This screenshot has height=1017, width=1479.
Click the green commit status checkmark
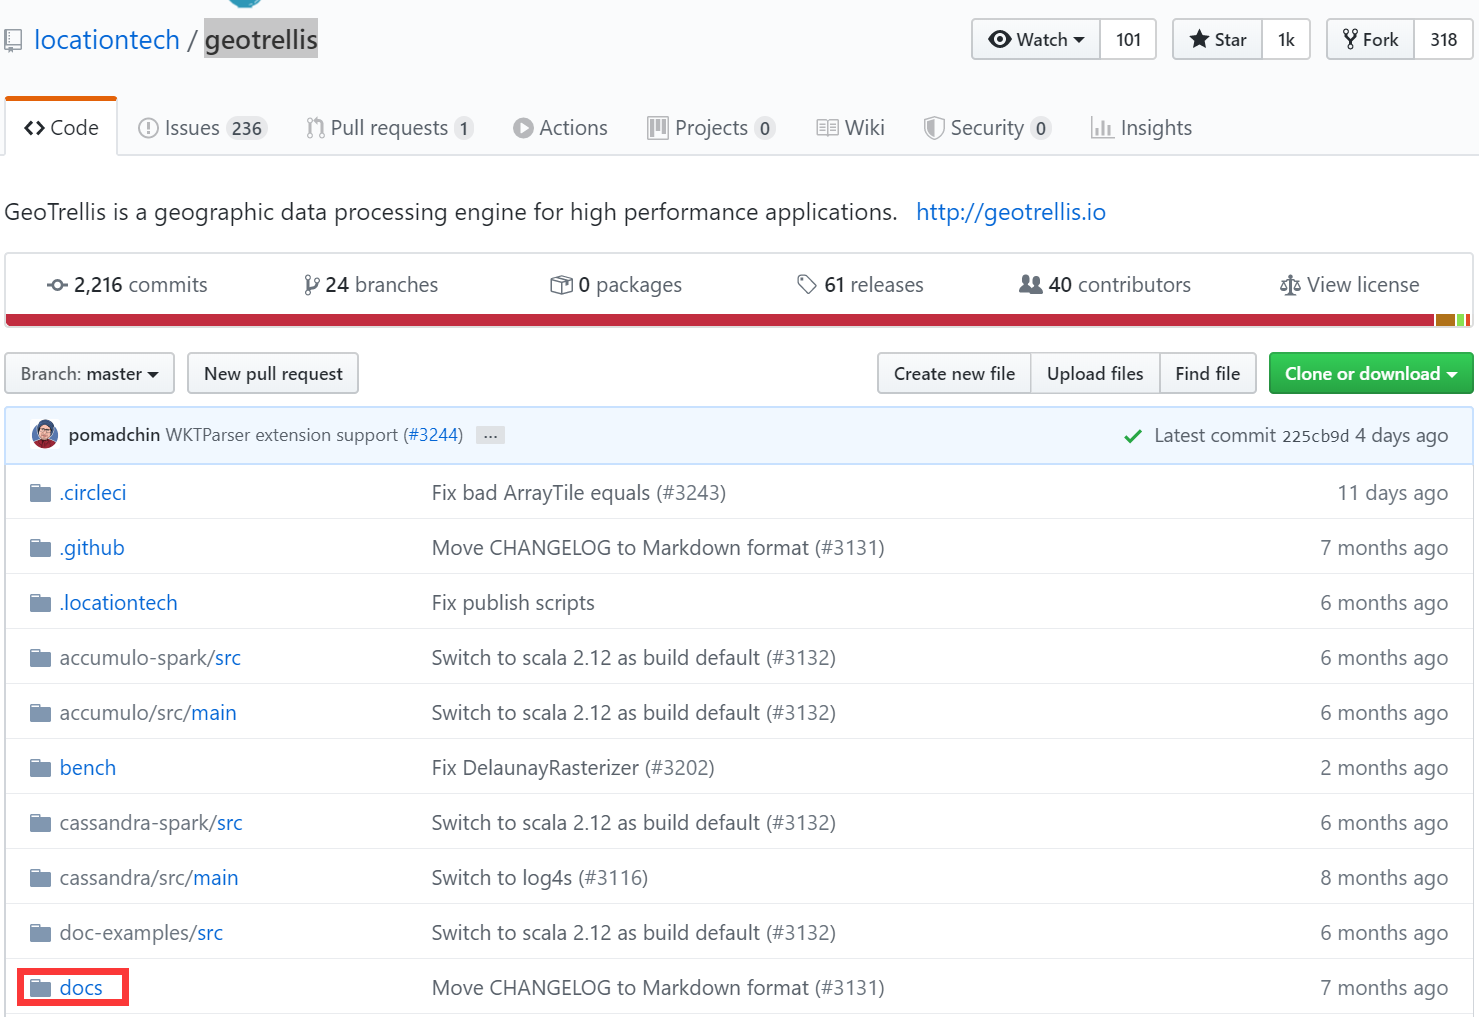[1133, 436]
